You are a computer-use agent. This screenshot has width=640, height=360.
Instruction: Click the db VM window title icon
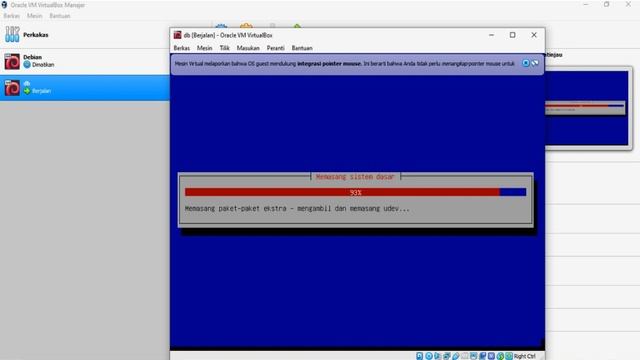[x=178, y=35]
